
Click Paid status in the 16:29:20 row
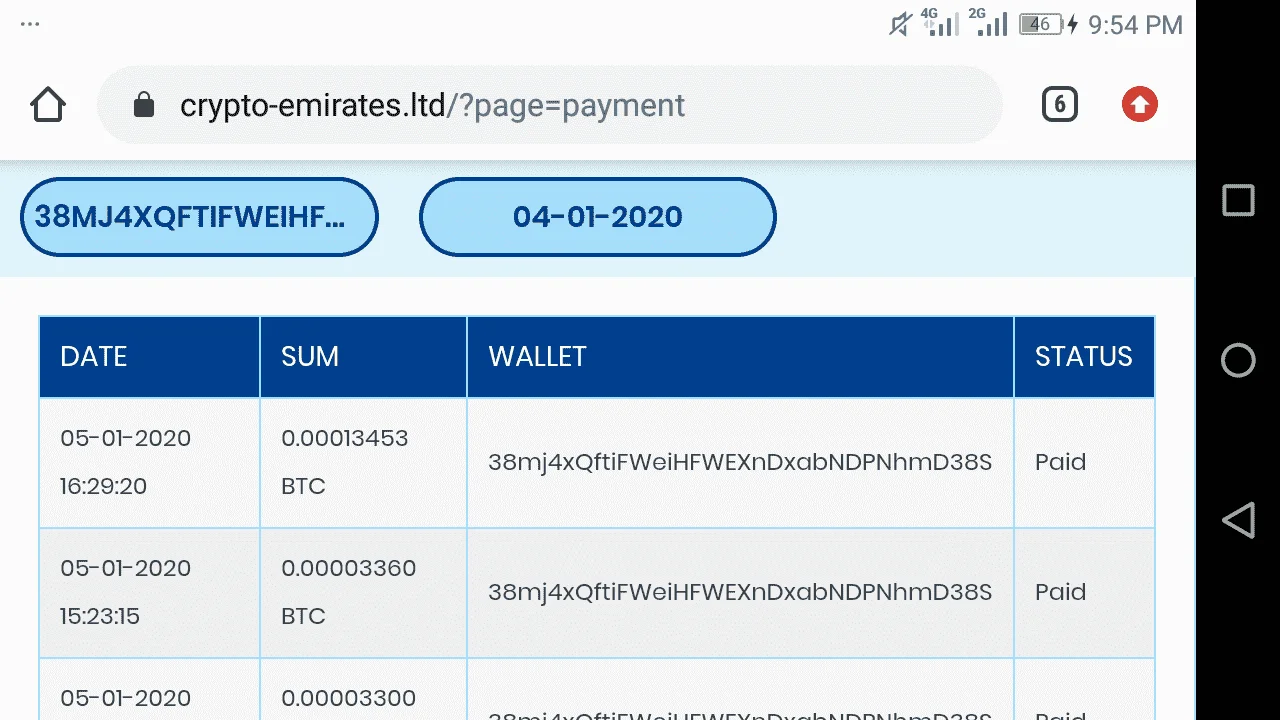[x=1060, y=462]
